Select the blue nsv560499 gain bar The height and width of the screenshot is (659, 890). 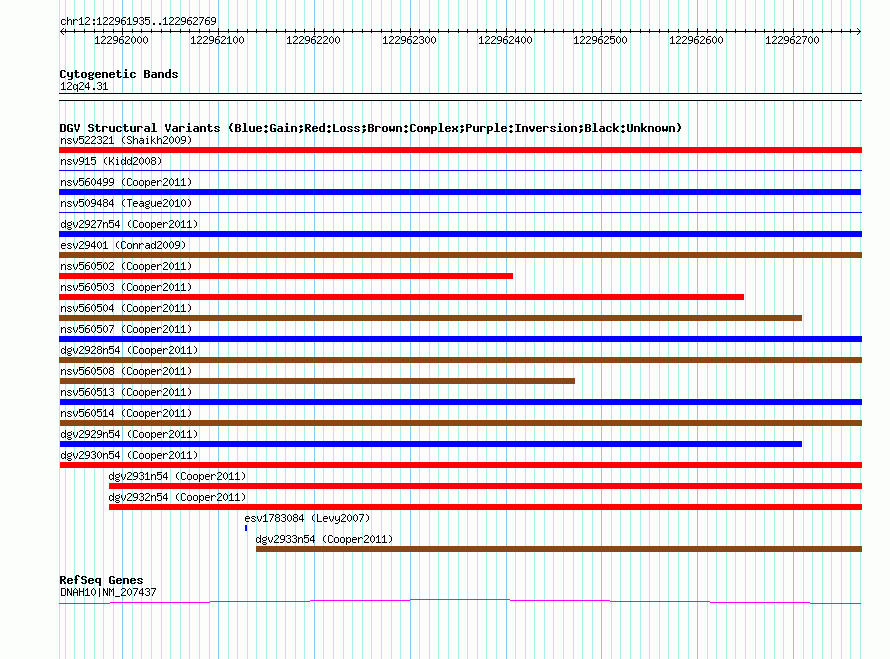click(460, 192)
